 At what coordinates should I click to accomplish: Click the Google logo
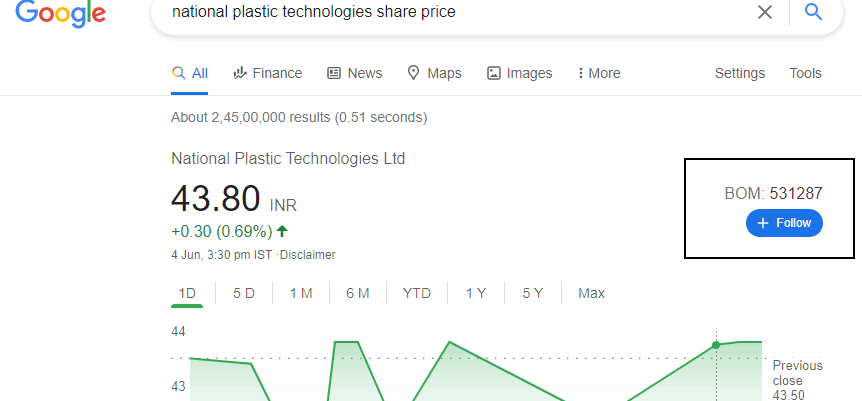pyautogui.click(x=60, y=12)
